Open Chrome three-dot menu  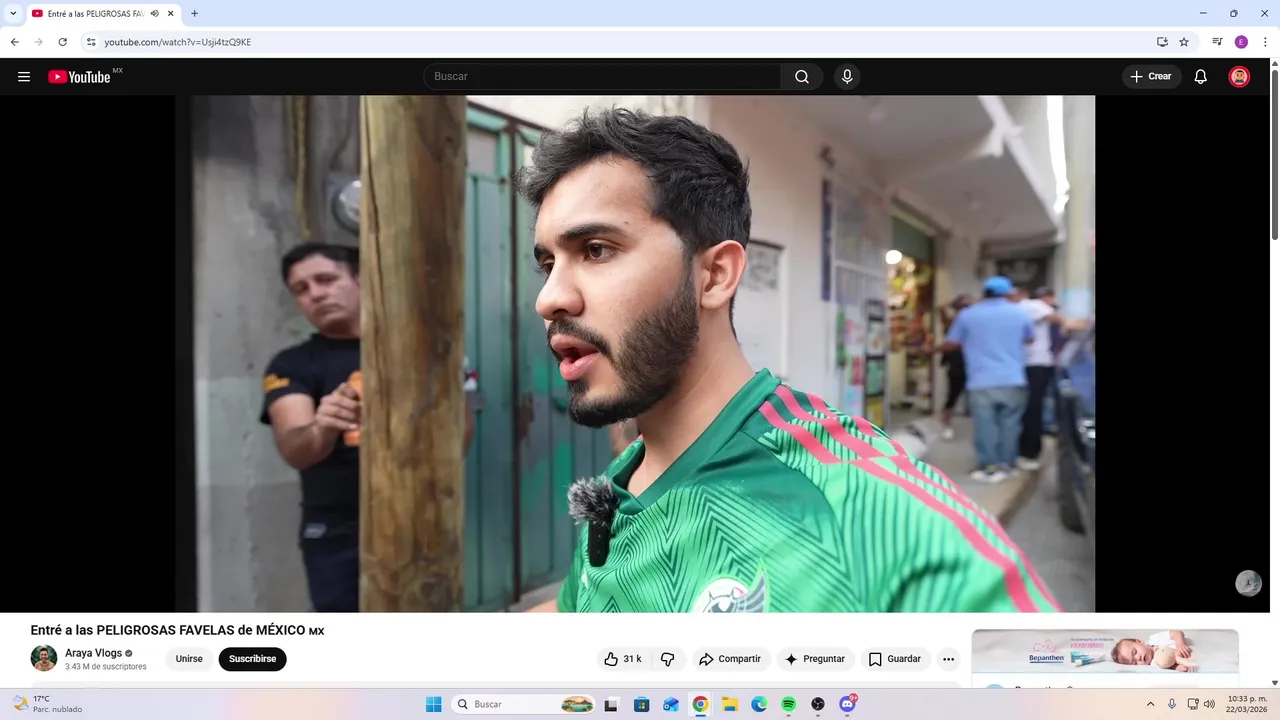coord(1265,42)
